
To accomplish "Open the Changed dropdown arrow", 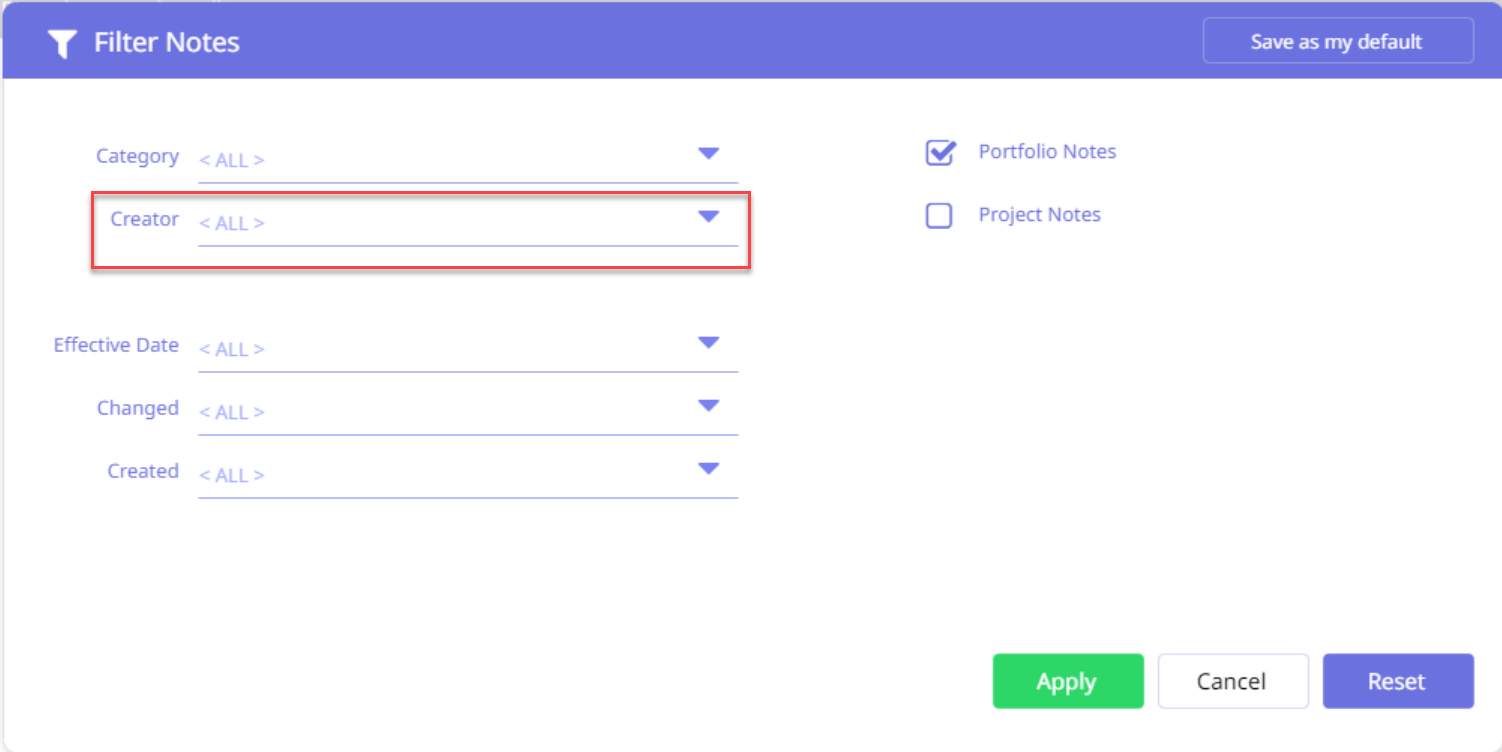I will tap(708, 406).
